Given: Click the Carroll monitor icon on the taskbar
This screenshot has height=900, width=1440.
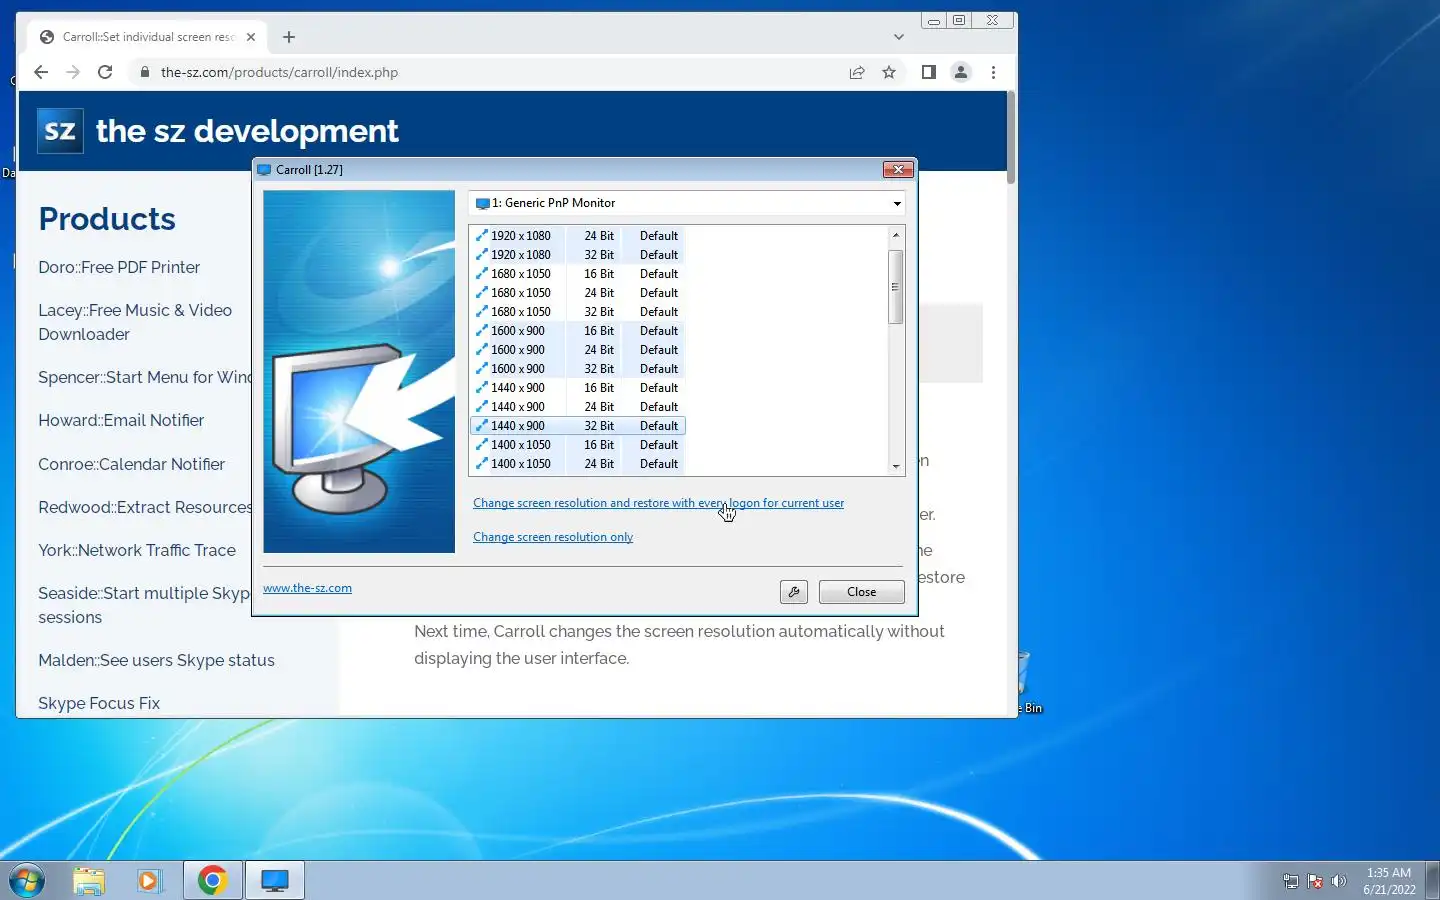Looking at the screenshot, I should [x=275, y=881].
